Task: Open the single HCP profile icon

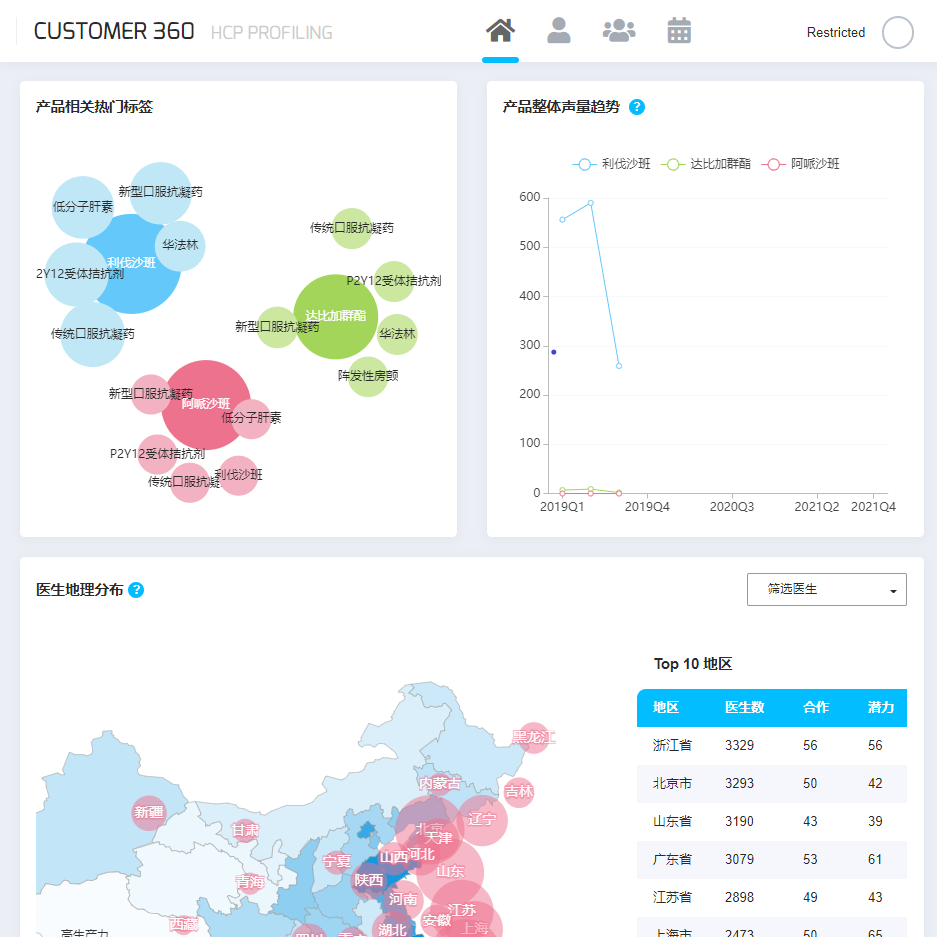Action: 559,29
